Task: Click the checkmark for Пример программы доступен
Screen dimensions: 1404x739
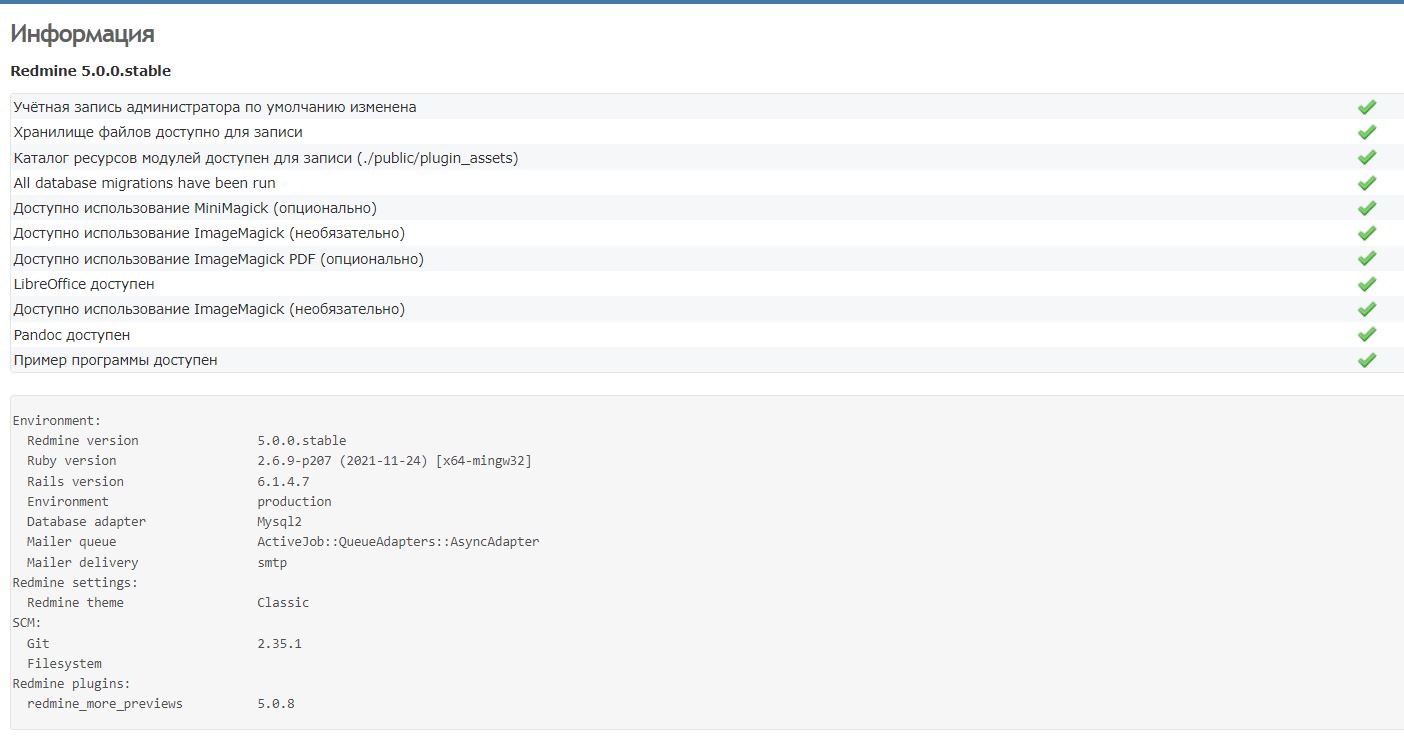Action: pyautogui.click(x=1367, y=360)
